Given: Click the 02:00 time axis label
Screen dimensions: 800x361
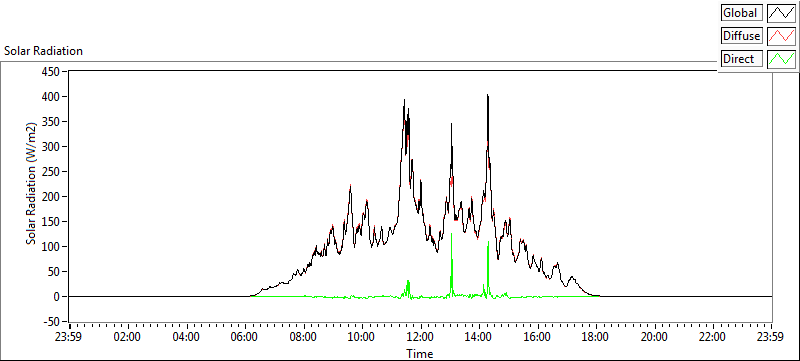Looking at the screenshot, I should pyautogui.click(x=128, y=337).
